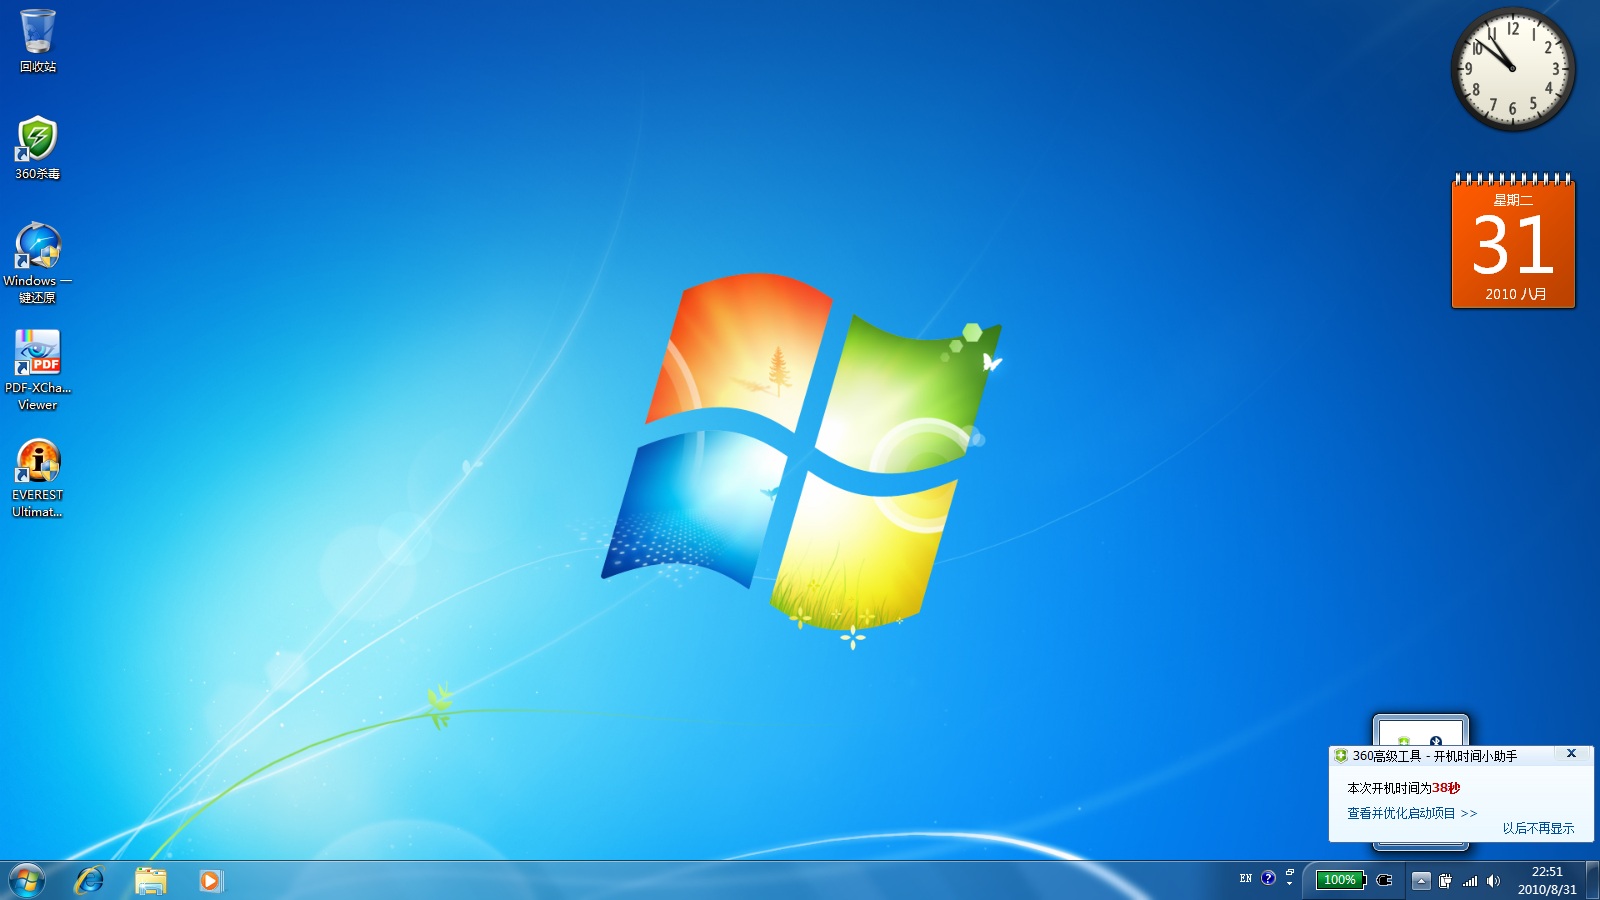Viewport: 1600px width, 900px height.
Task: Launch Internet Explorer from the taskbar
Action: [x=90, y=881]
